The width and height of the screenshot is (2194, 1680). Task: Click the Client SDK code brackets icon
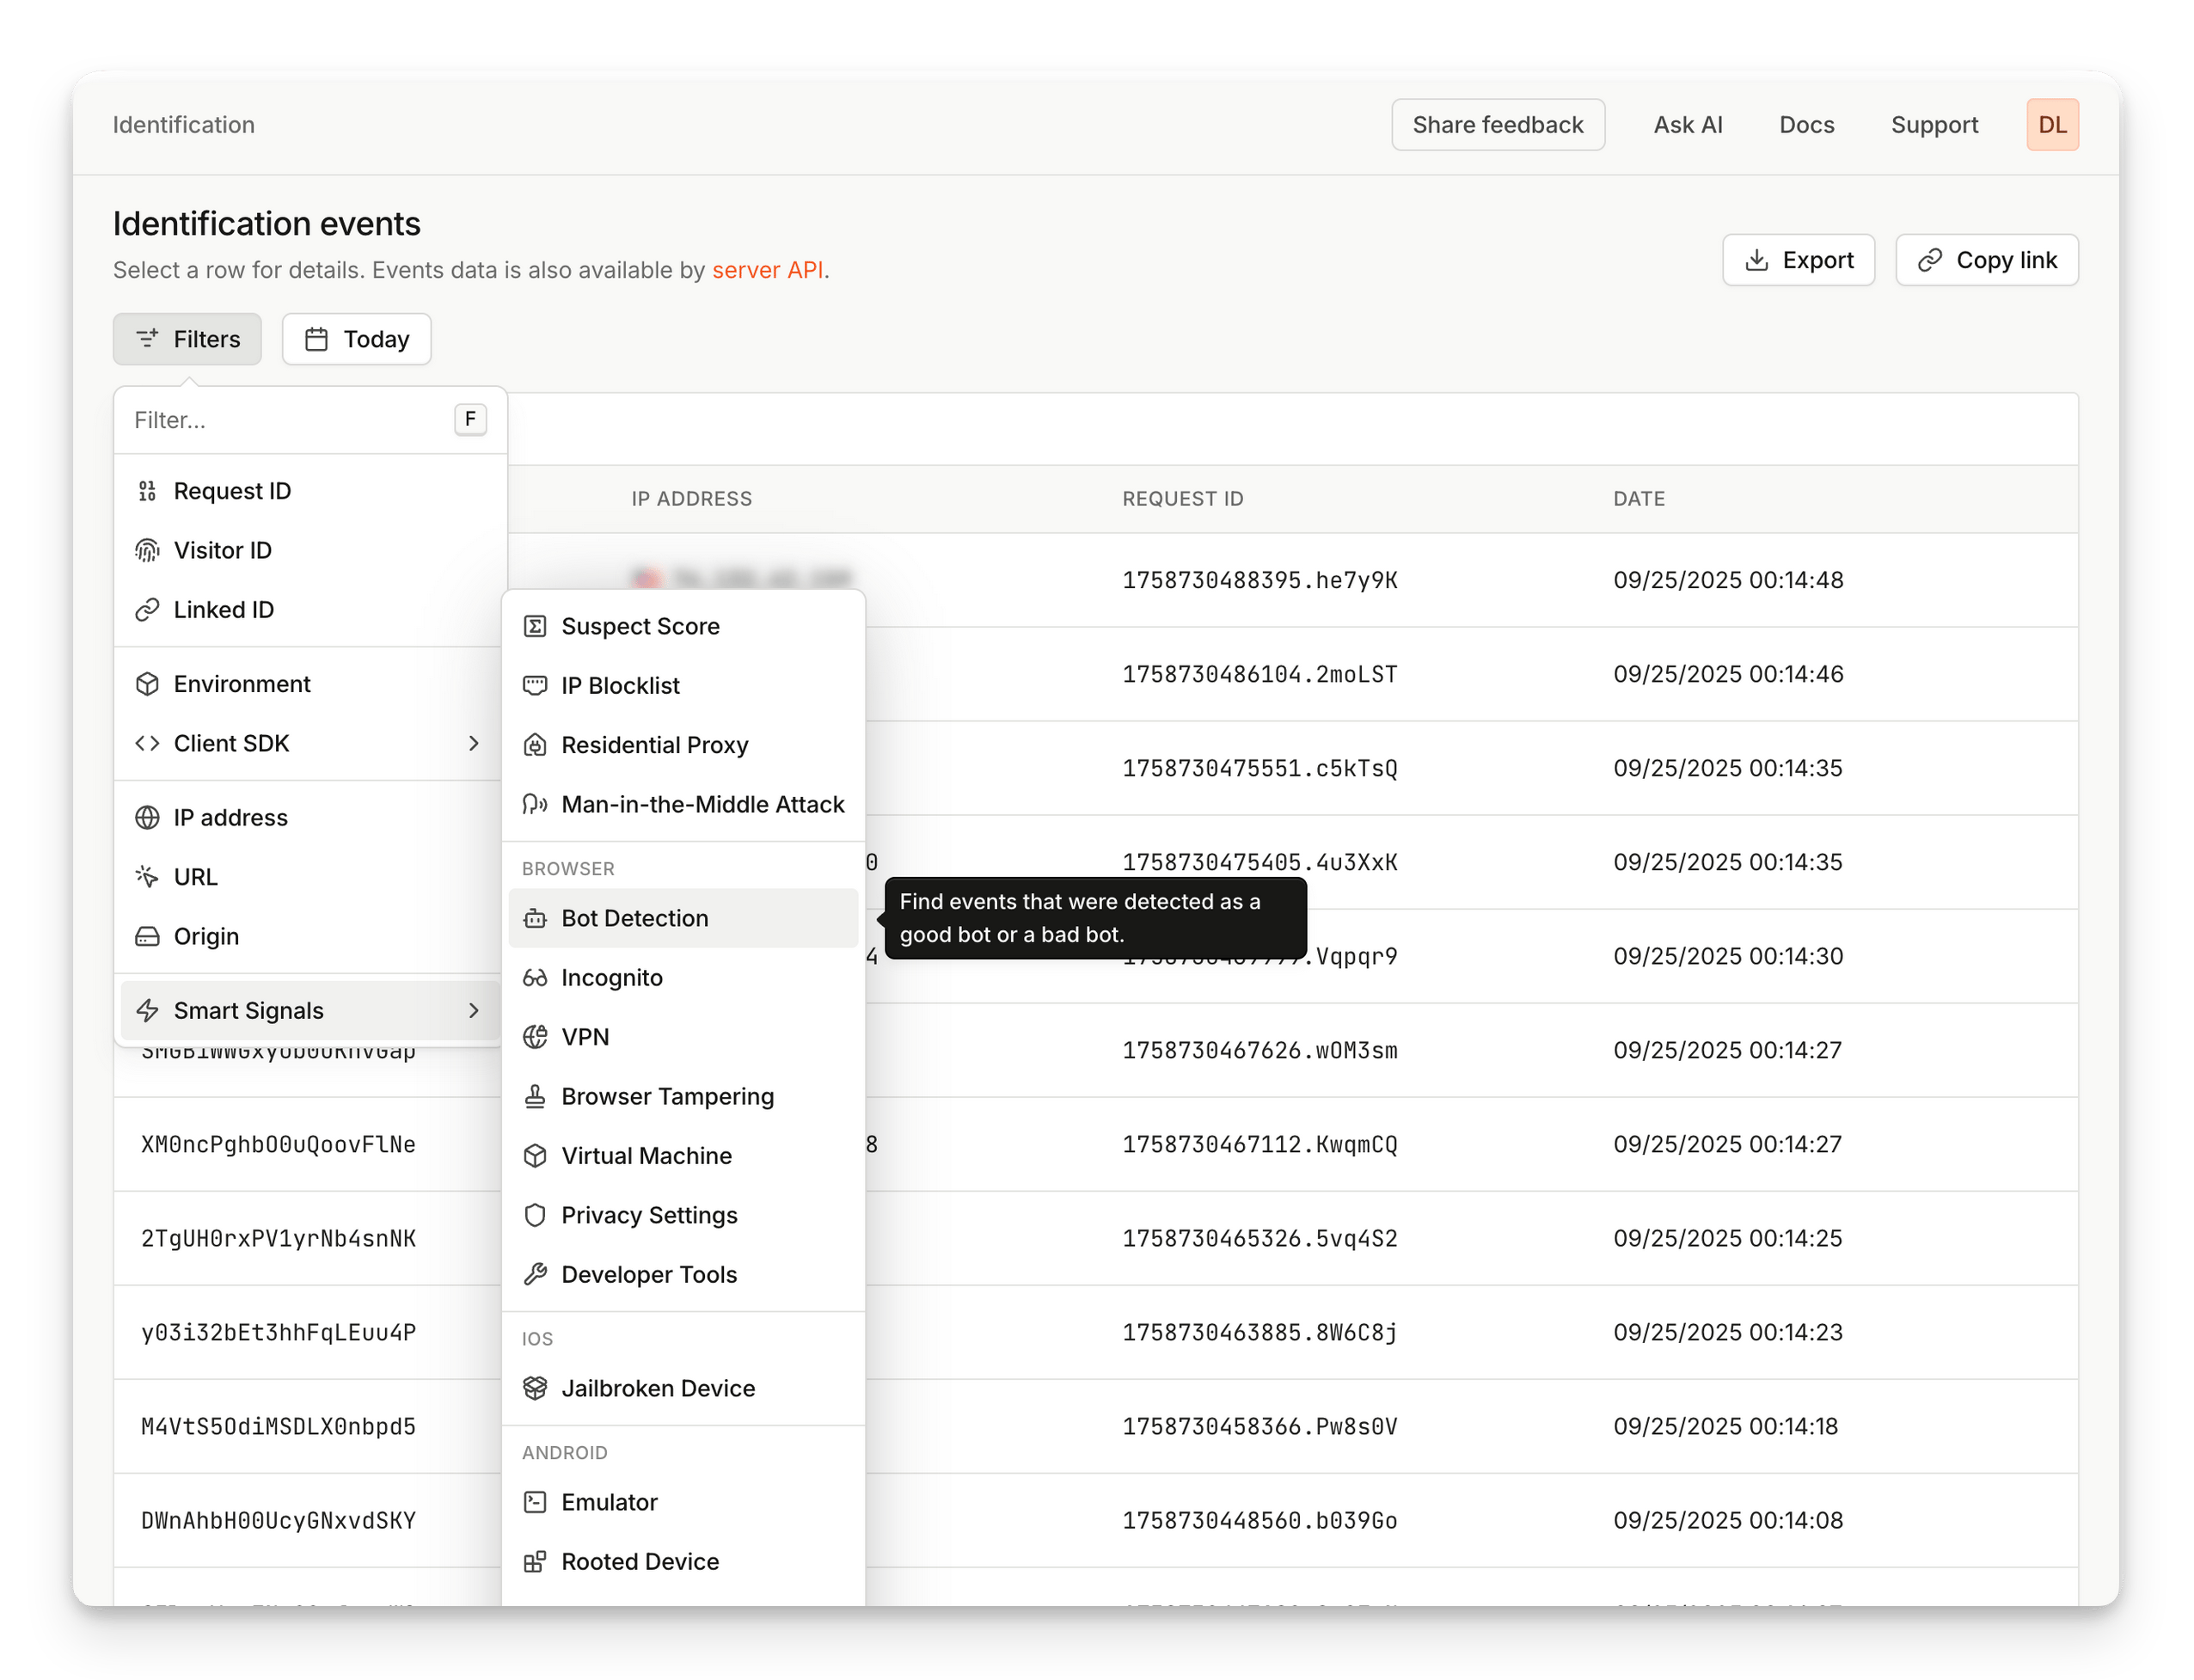[147, 743]
